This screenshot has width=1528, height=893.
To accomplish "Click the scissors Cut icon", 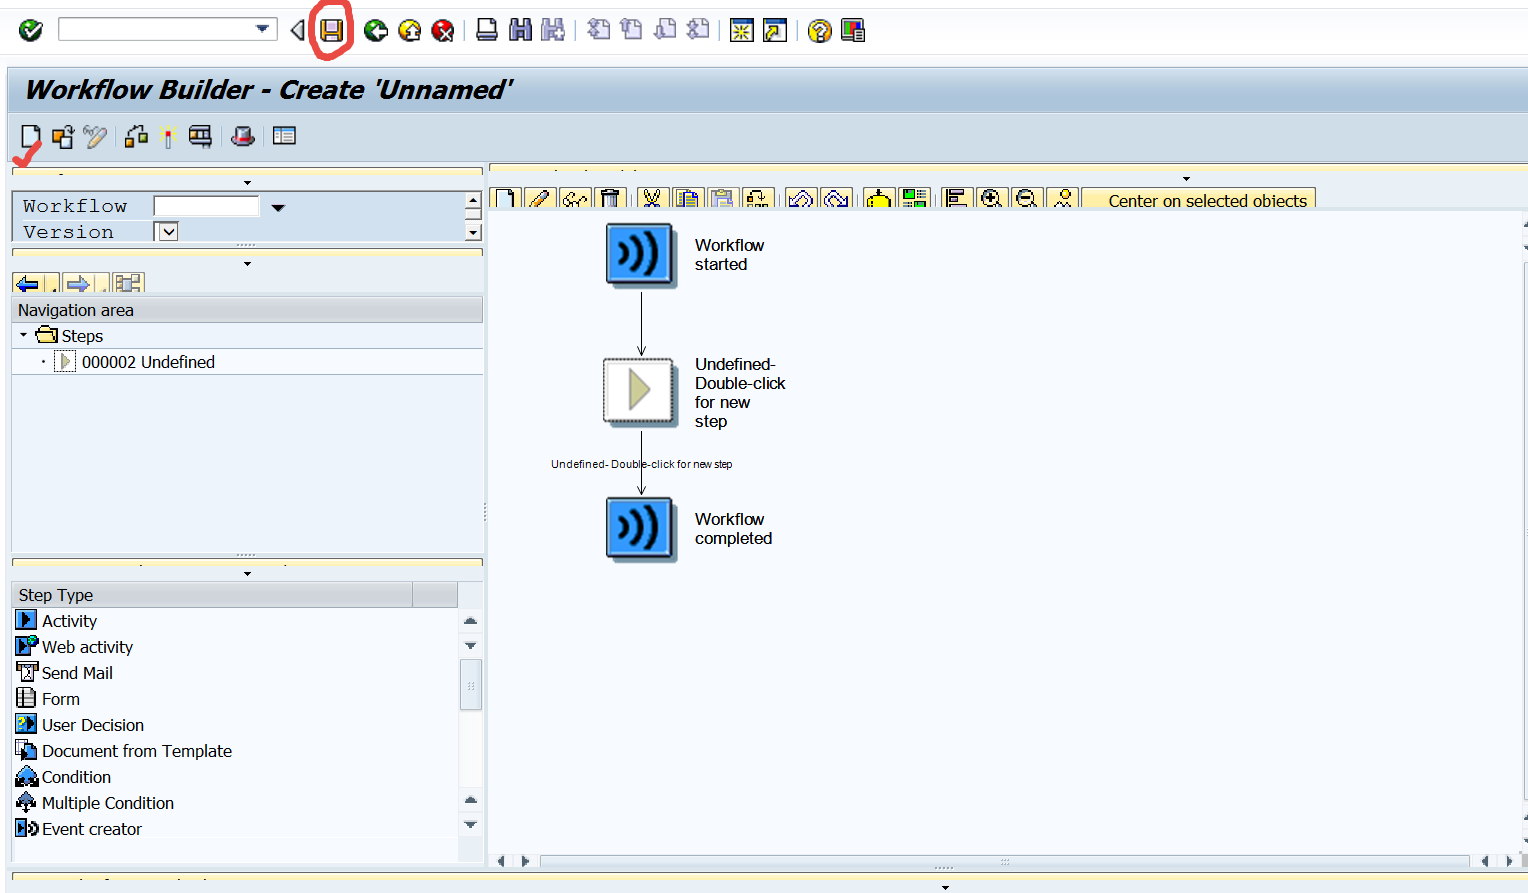I will (653, 198).
